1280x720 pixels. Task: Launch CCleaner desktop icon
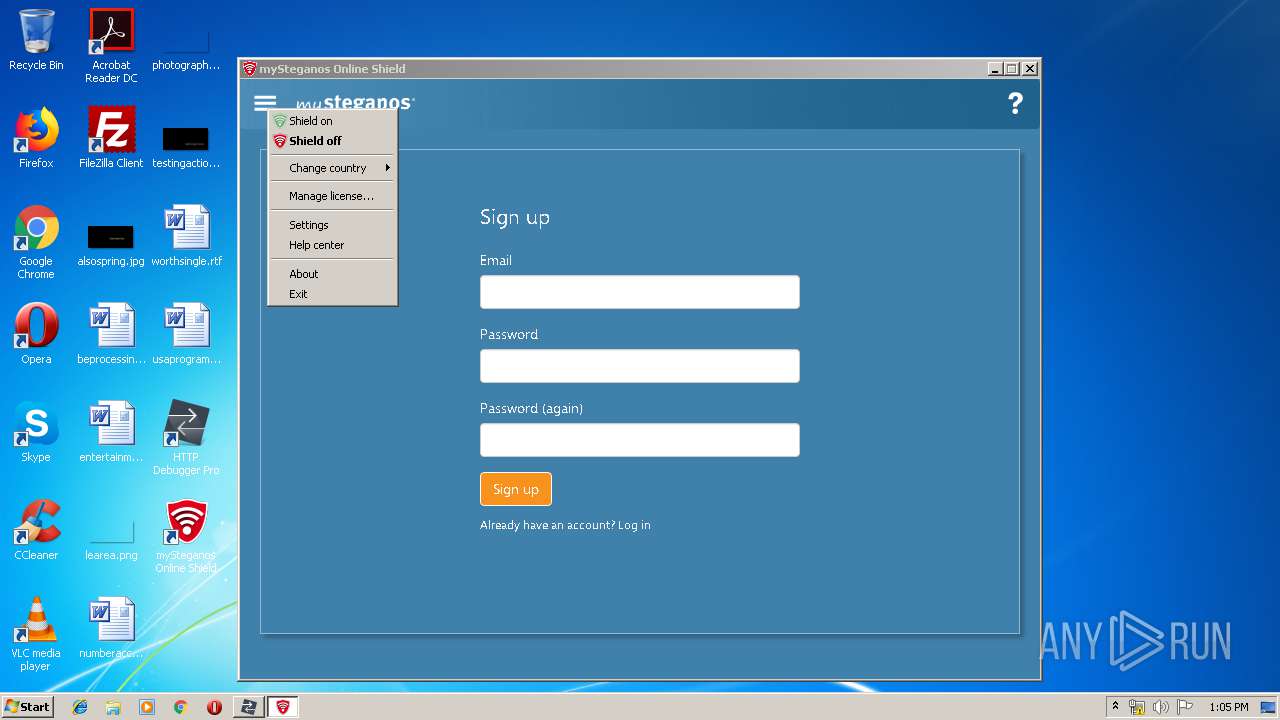coord(36,530)
